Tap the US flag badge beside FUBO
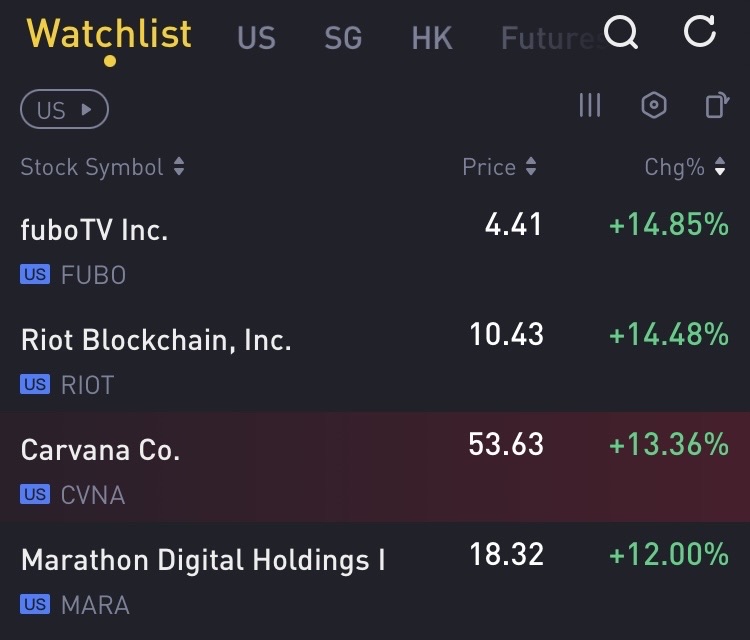Image resolution: width=750 pixels, height=640 pixels. 35,274
